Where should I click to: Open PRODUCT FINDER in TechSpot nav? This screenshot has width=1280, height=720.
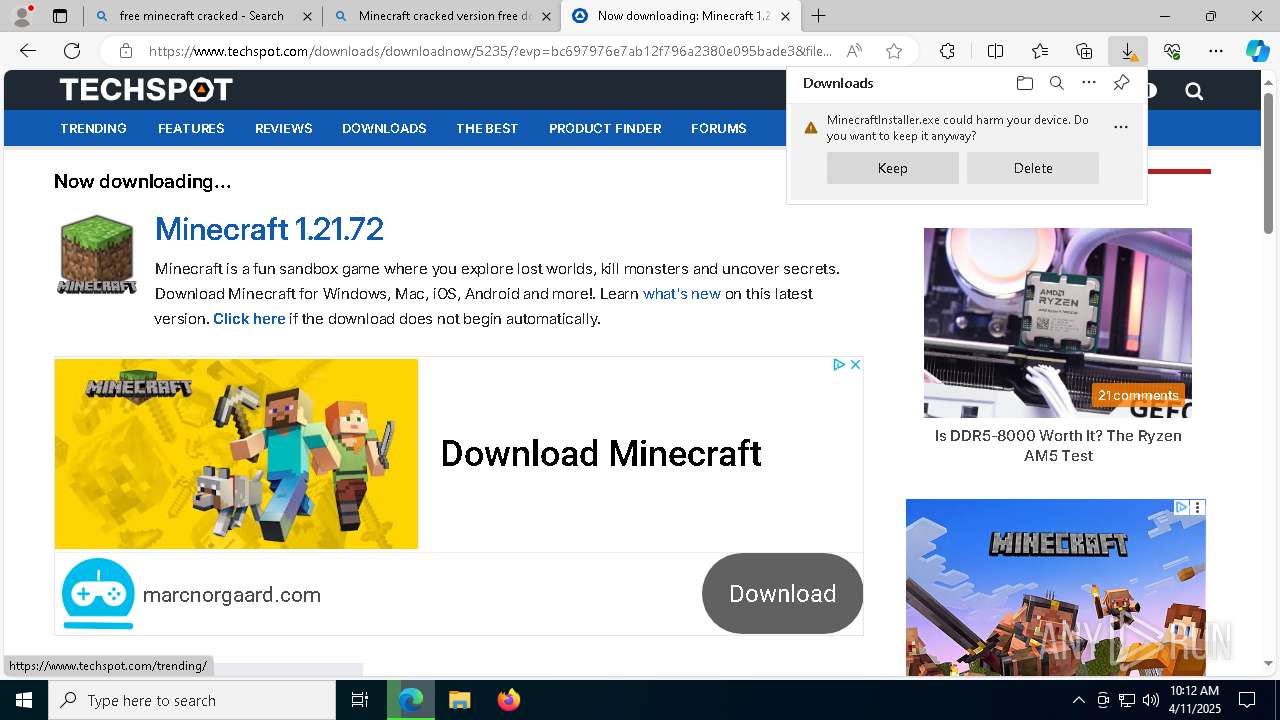point(605,128)
